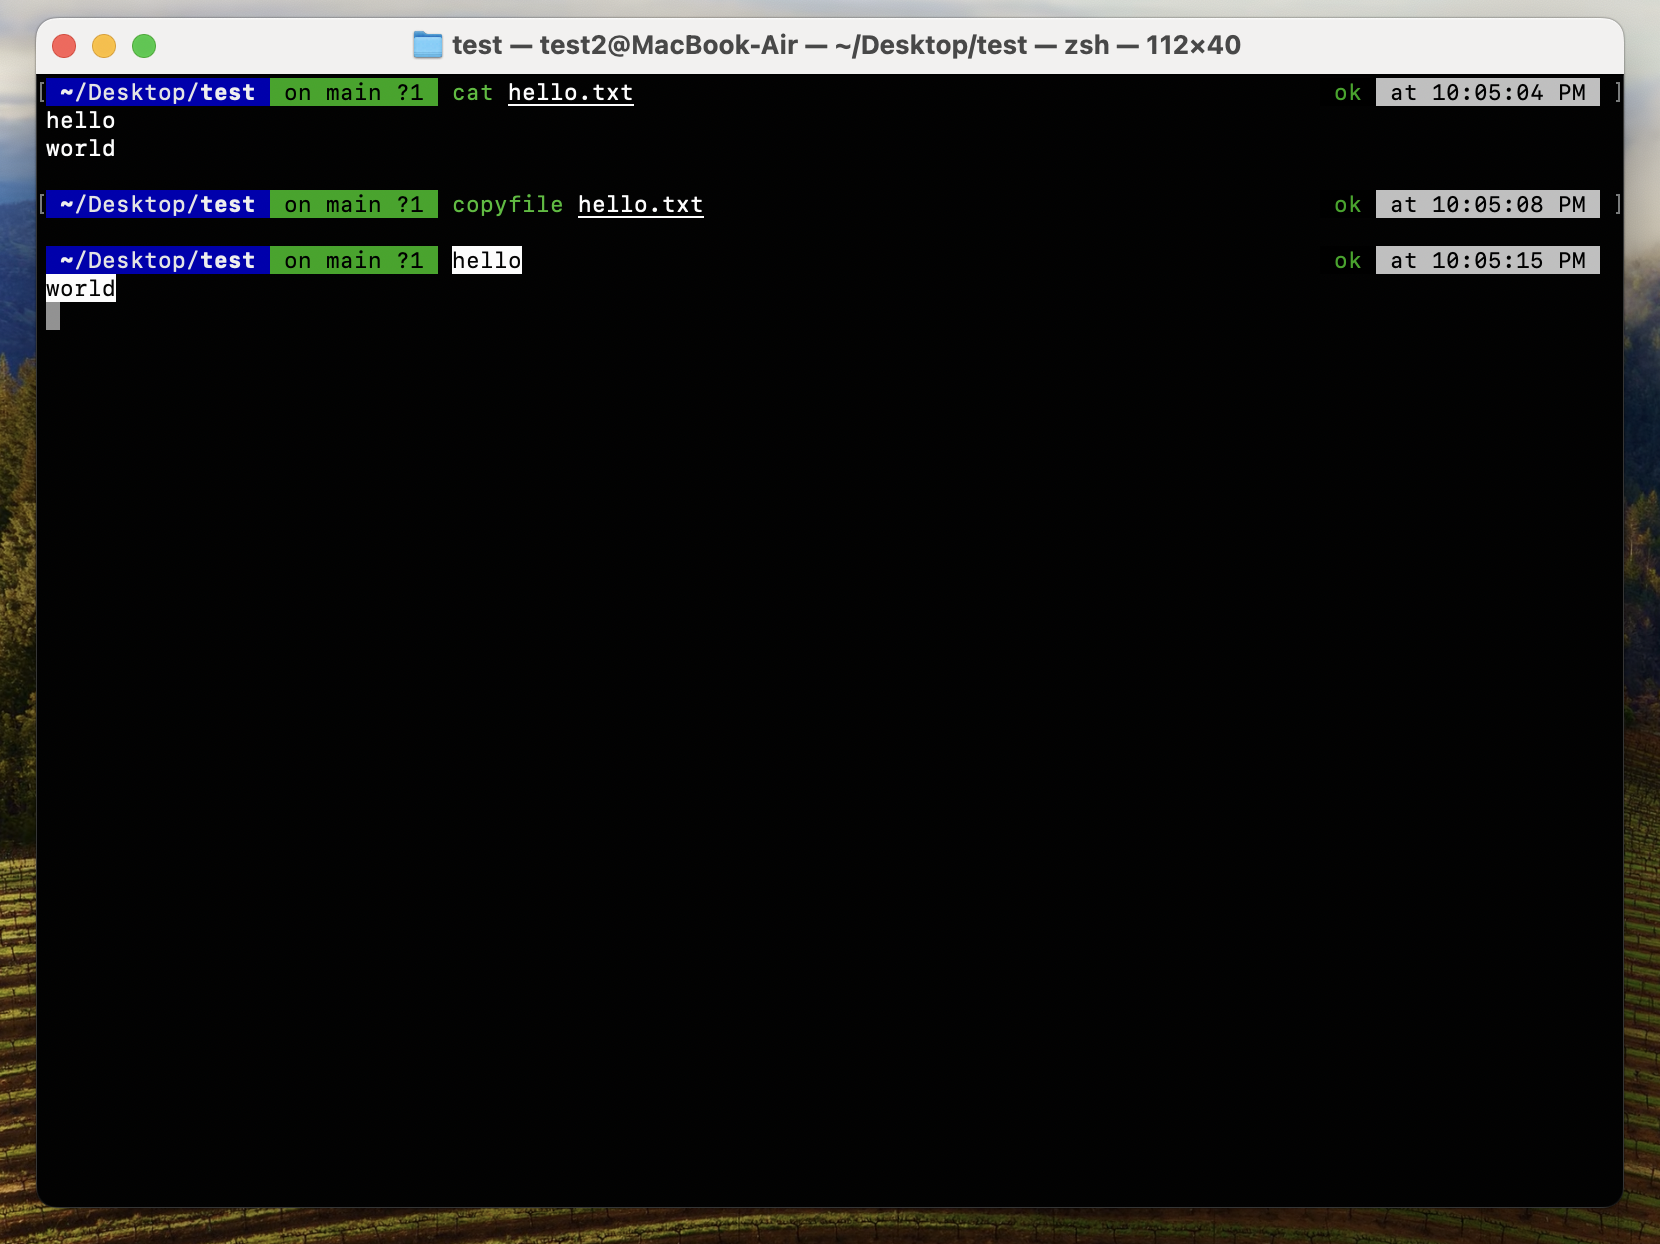Zoom the Terminal window with green button
The width and height of the screenshot is (1660, 1244).
tap(144, 46)
